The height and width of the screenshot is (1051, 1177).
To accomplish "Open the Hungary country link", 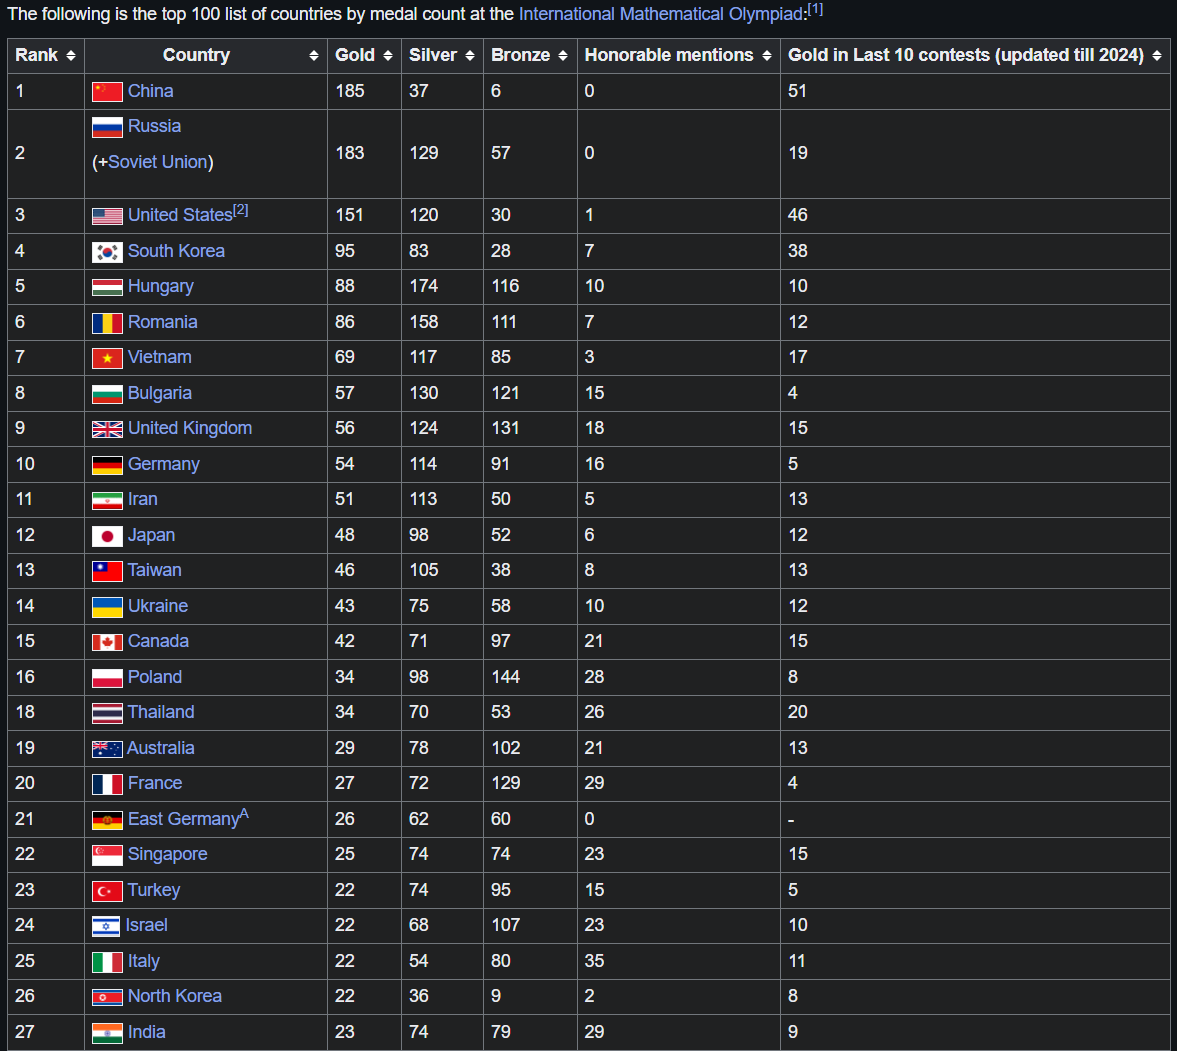I will [161, 287].
